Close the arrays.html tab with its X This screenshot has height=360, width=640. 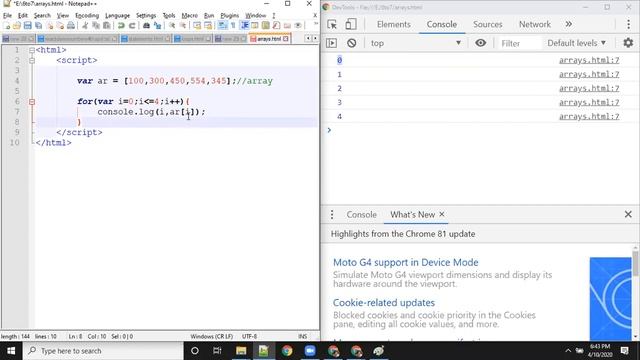(286, 39)
